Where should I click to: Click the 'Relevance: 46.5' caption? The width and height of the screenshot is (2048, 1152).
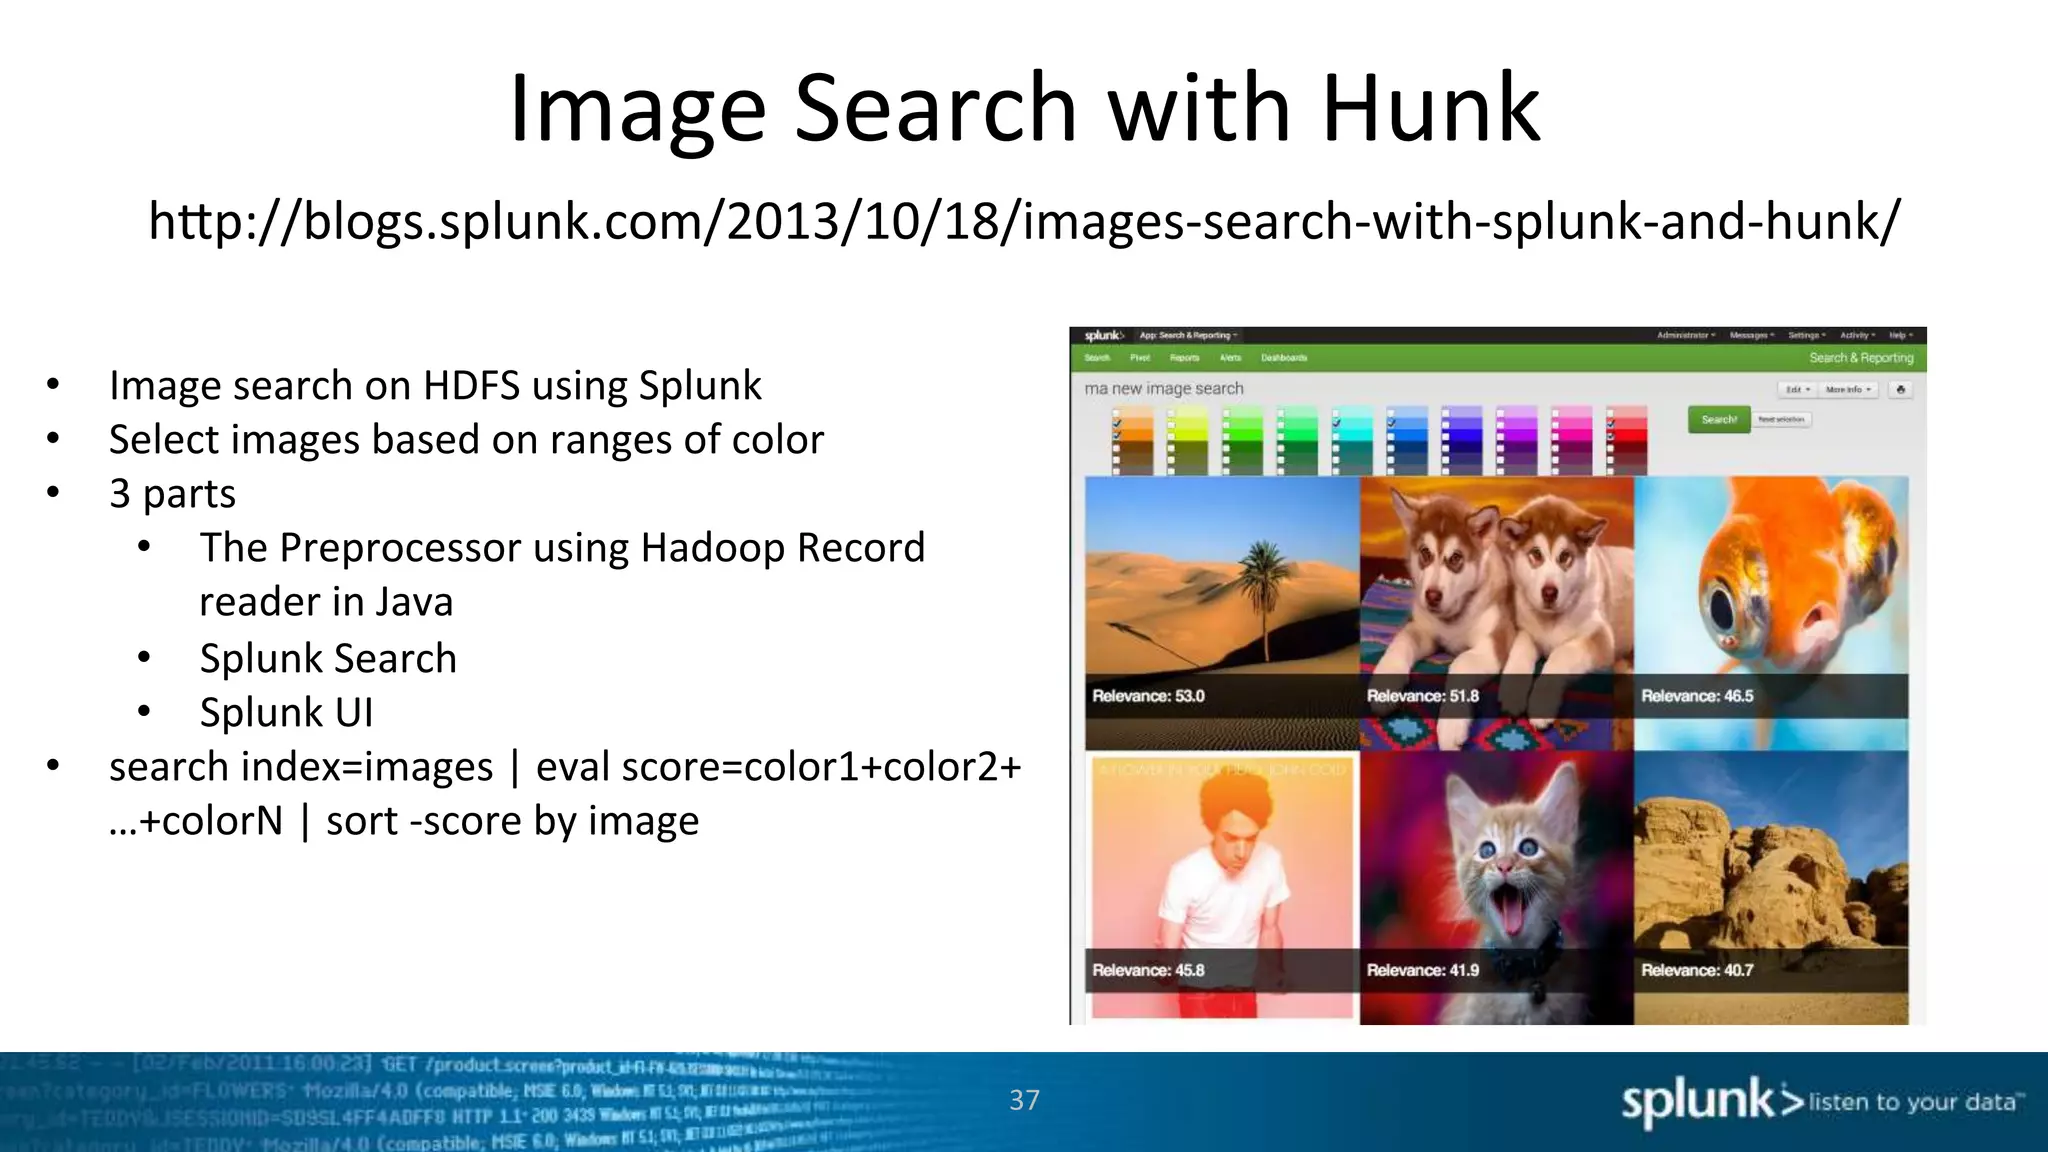tap(1697, 696)
